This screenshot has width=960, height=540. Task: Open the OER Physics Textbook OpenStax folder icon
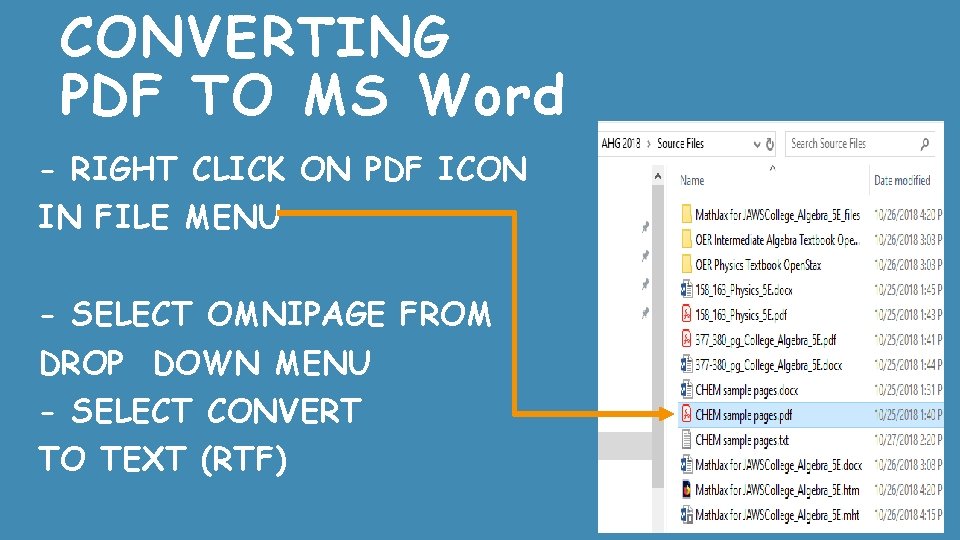686,264
